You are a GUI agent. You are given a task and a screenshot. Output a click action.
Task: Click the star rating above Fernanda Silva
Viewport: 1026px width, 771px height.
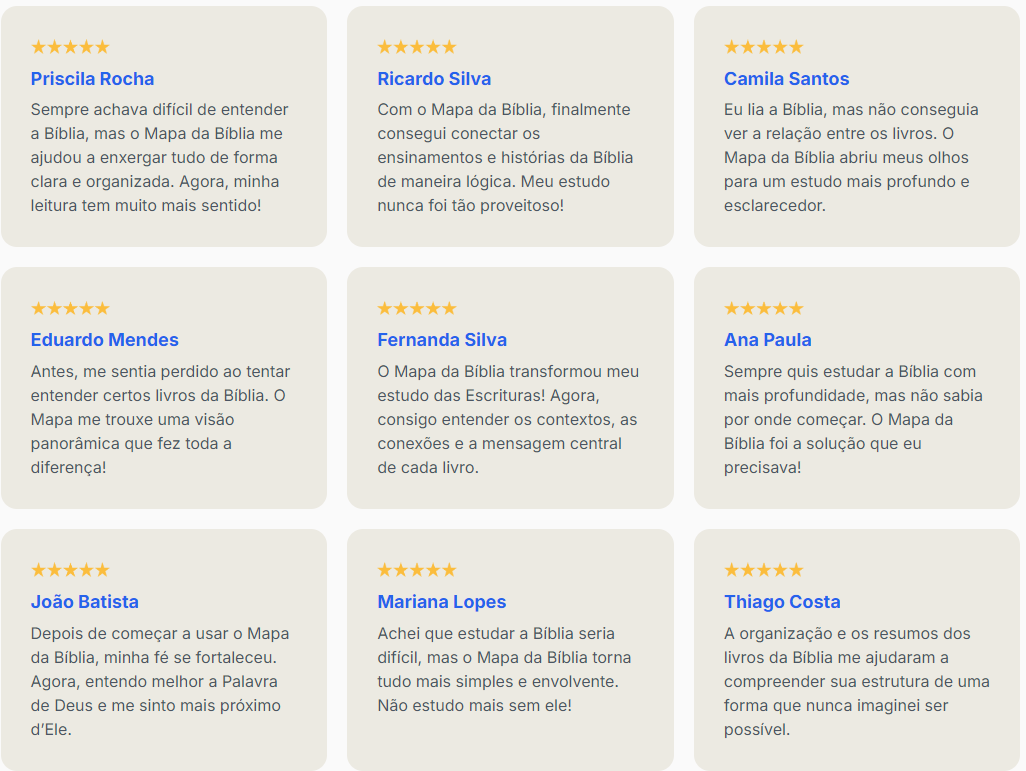416,308
